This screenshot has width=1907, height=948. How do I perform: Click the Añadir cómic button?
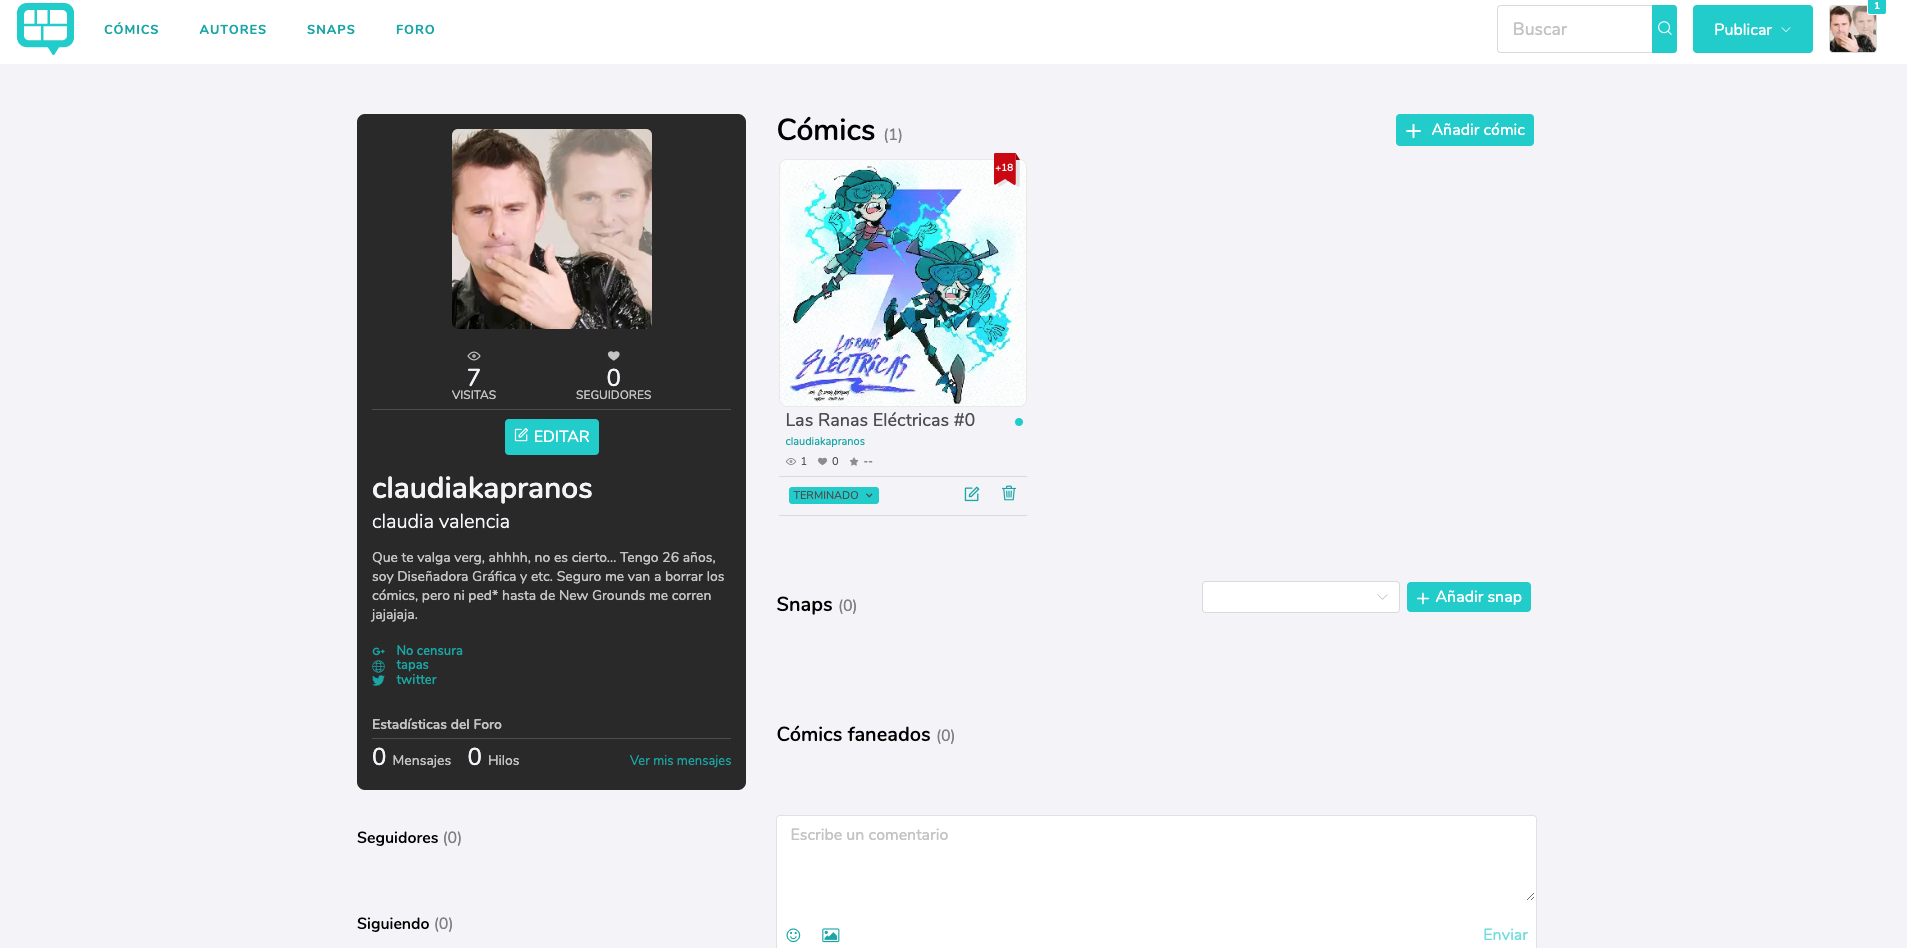(x=1465, y=130)
